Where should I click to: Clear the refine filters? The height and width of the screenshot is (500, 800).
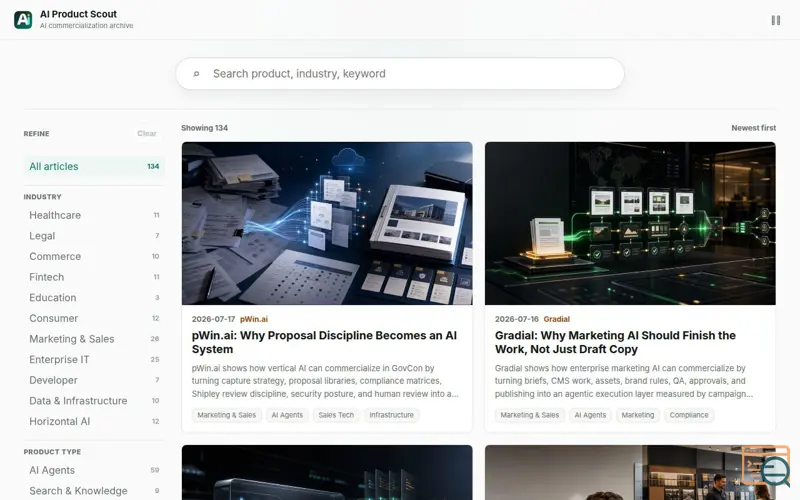[x=146, y=134]
